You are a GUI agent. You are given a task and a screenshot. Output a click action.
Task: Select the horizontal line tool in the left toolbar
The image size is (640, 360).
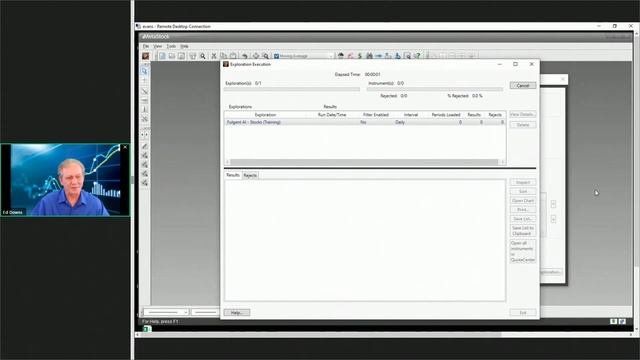coord(144,100)
